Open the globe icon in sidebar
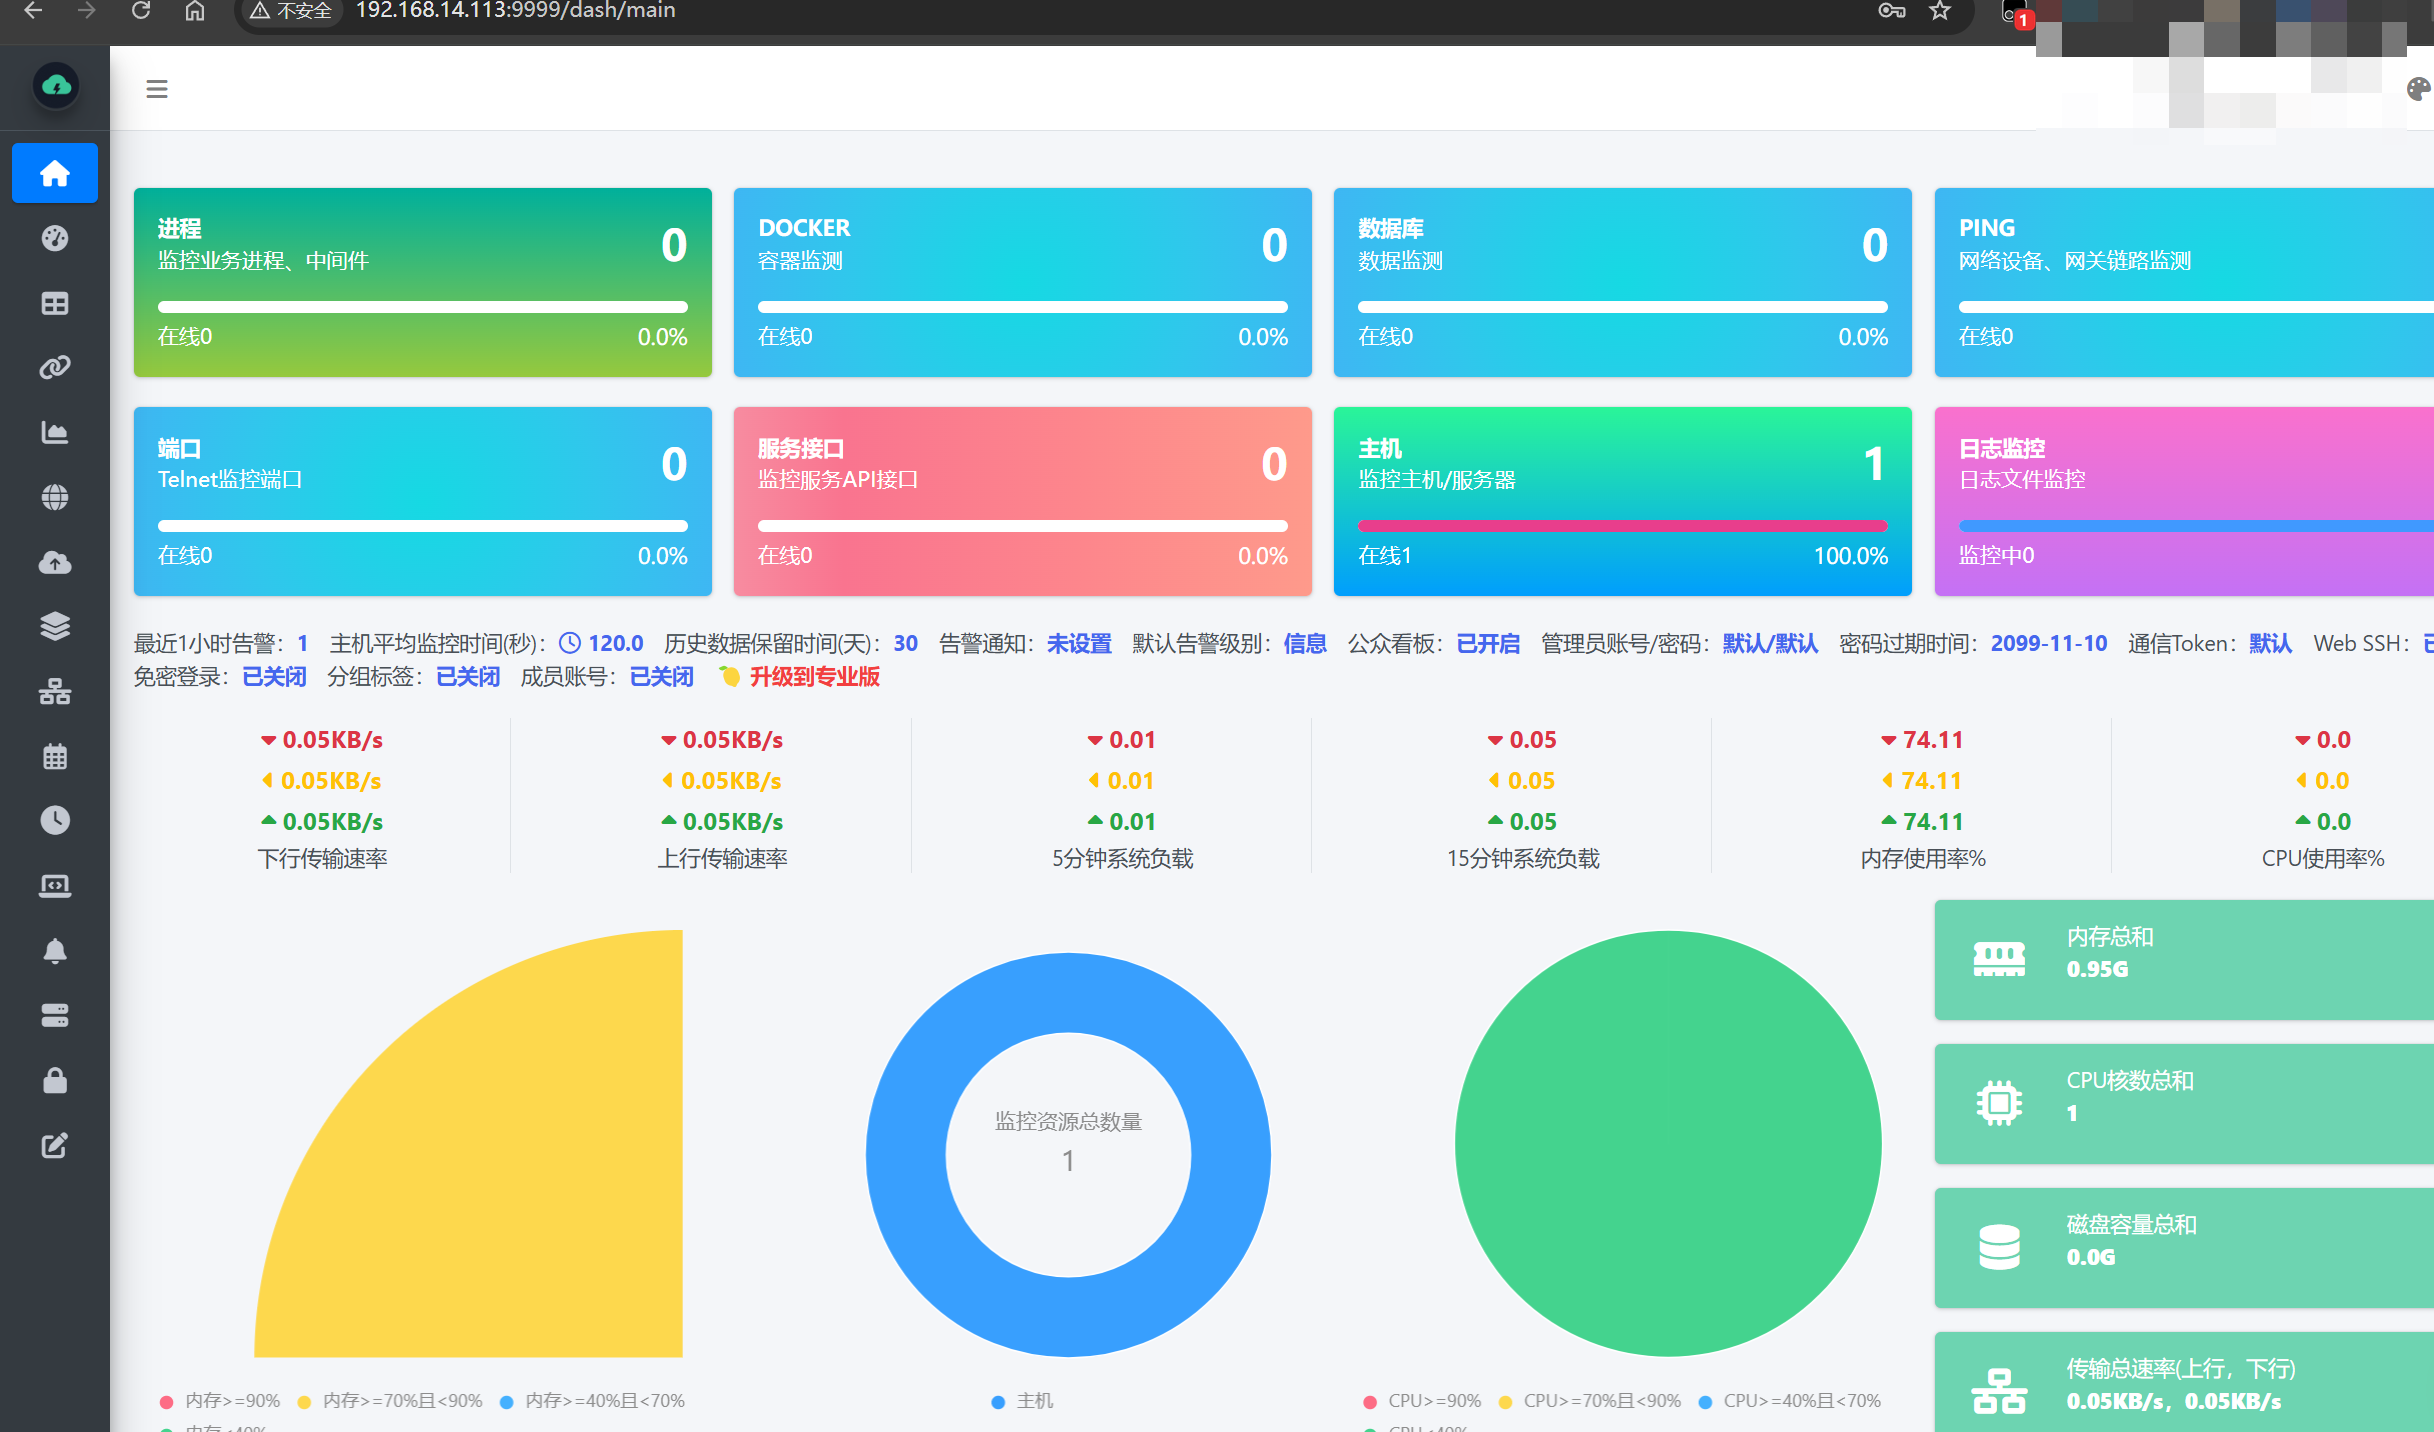This screenshot has height=1432, width=2434. (x=55, y=497)
